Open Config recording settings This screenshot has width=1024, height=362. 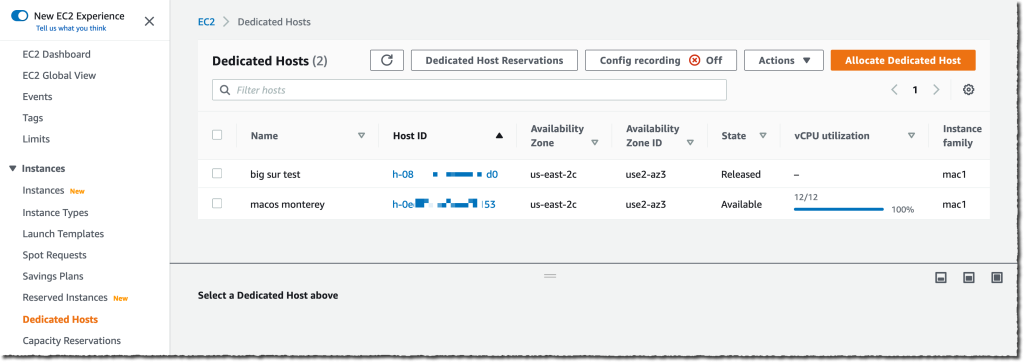(661, 60)
